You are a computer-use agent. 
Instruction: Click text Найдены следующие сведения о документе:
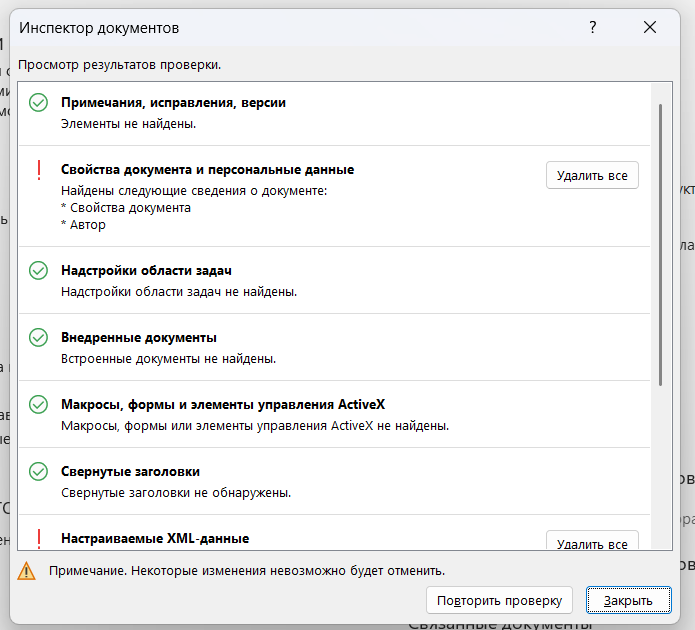(x=194, y=191)
